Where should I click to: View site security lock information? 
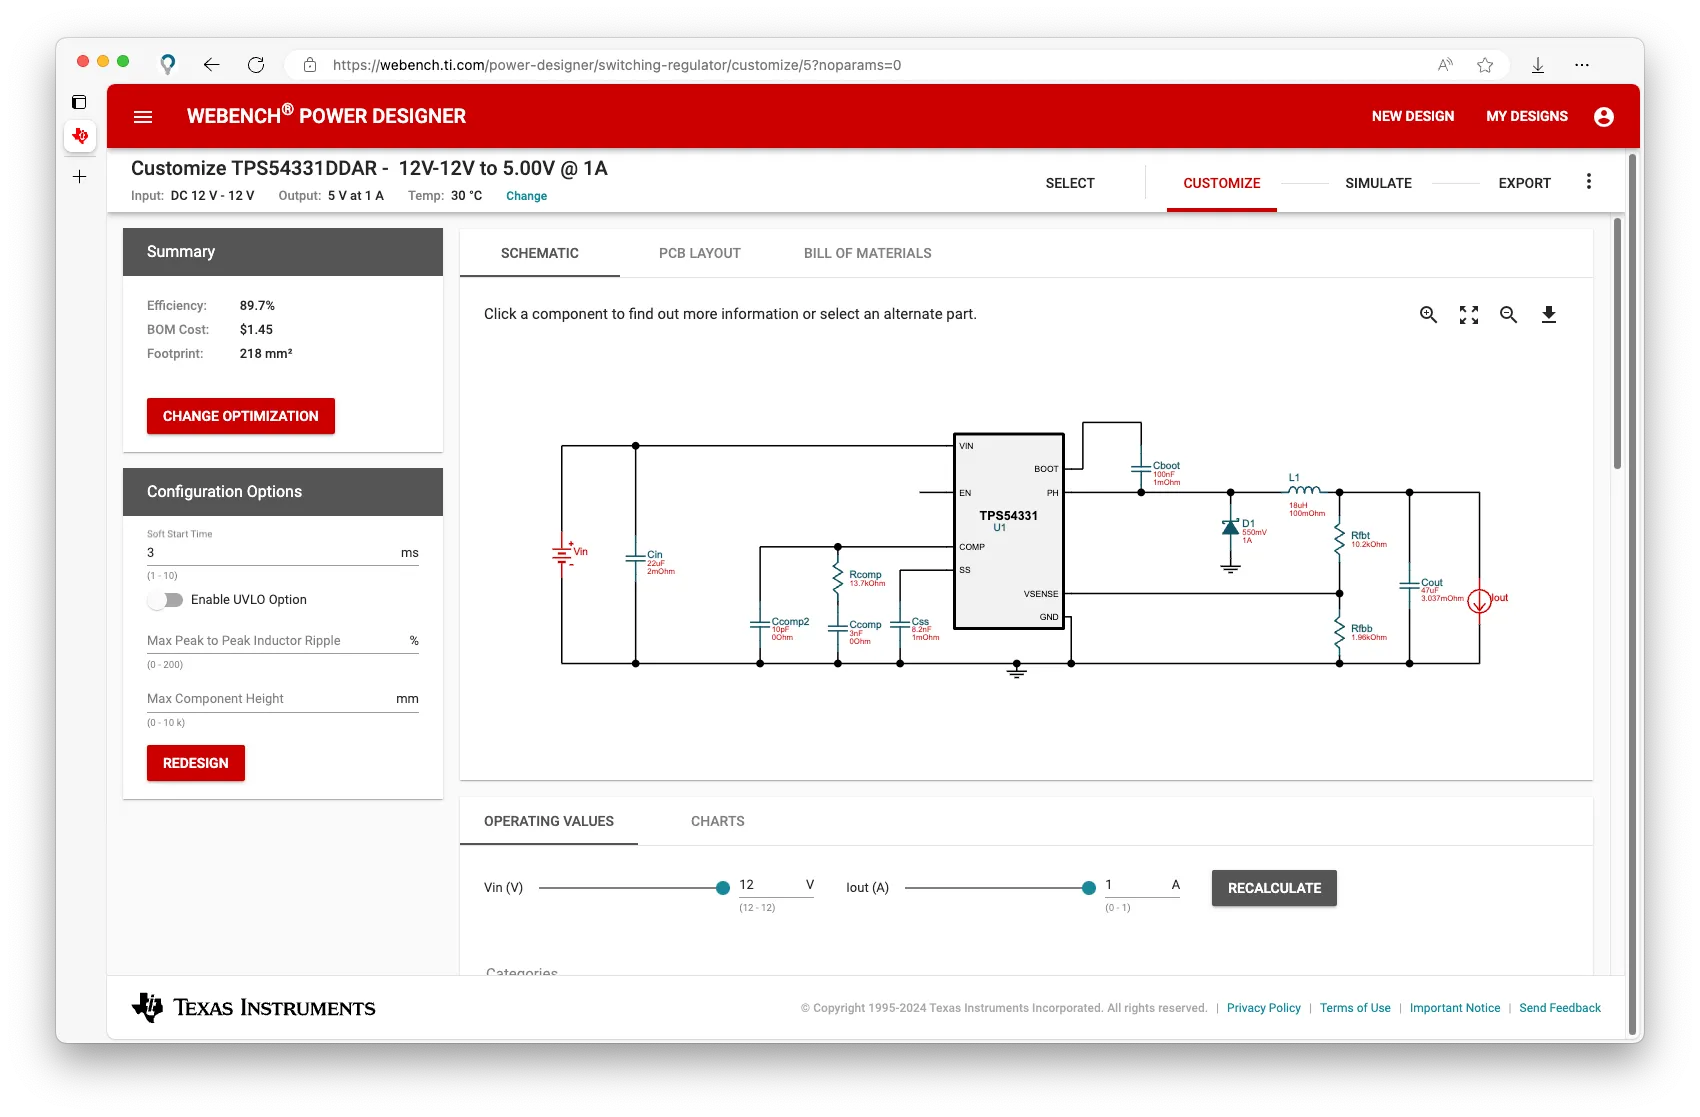click(310, 65)
